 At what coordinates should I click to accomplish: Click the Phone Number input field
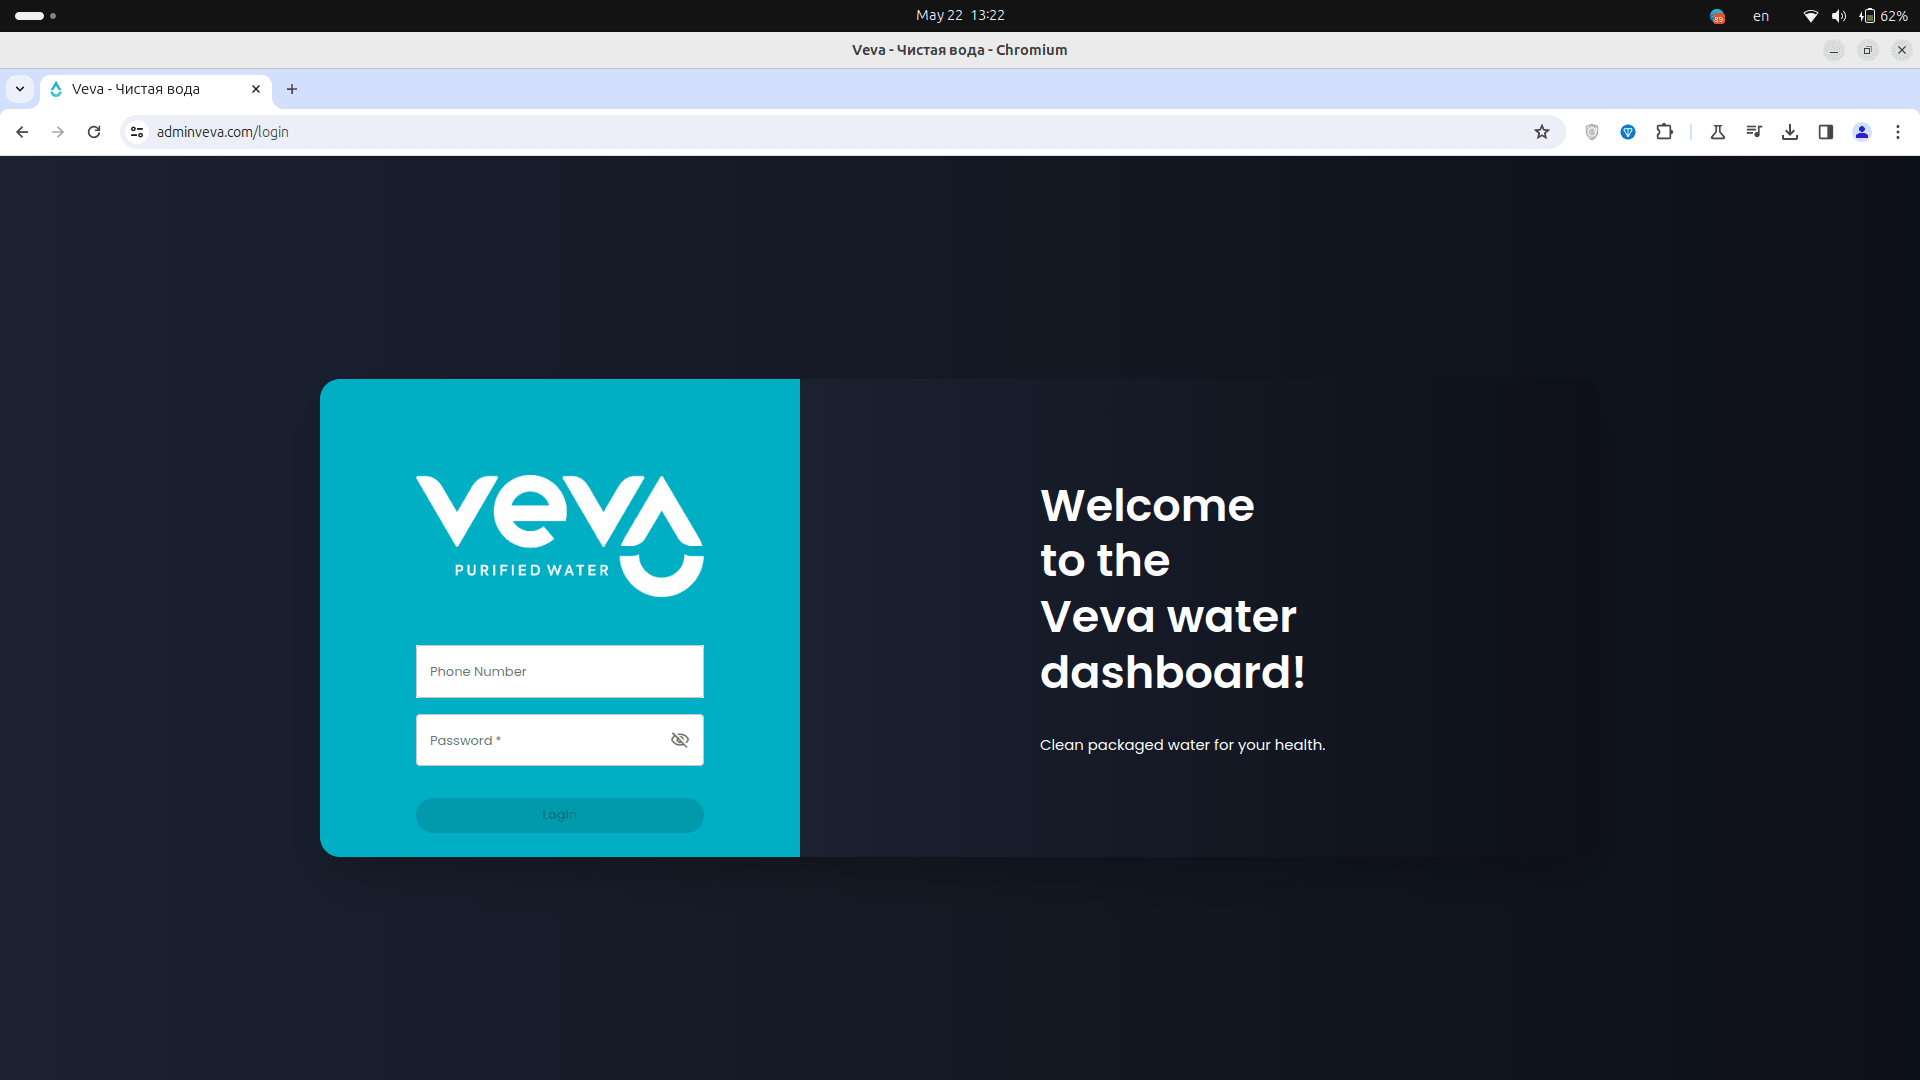[559, 671]
